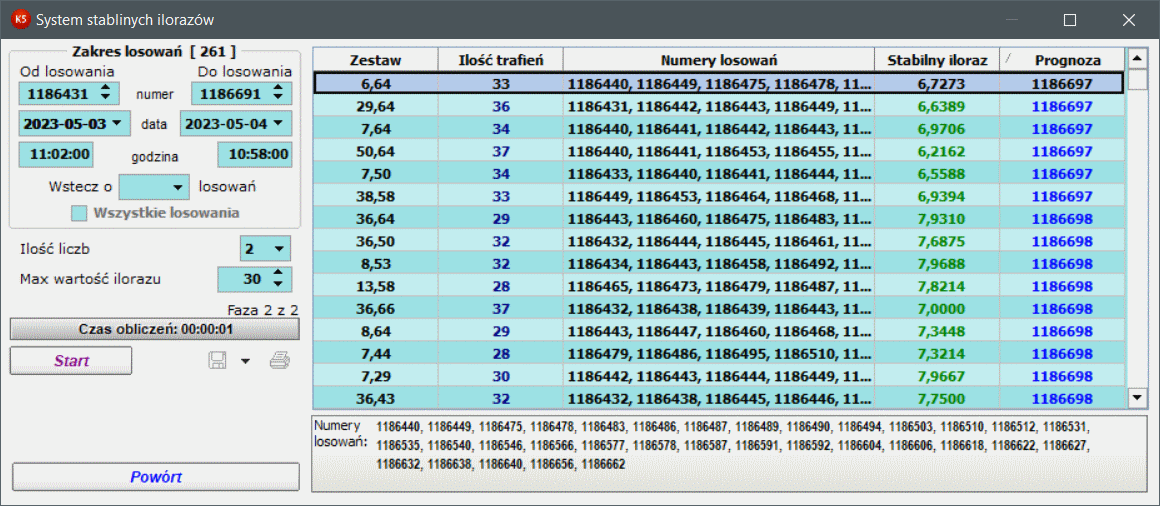The image size is (1160, 506).
Task: Select the row with Zestaw 36,43
Action: (x=719, y=399)
